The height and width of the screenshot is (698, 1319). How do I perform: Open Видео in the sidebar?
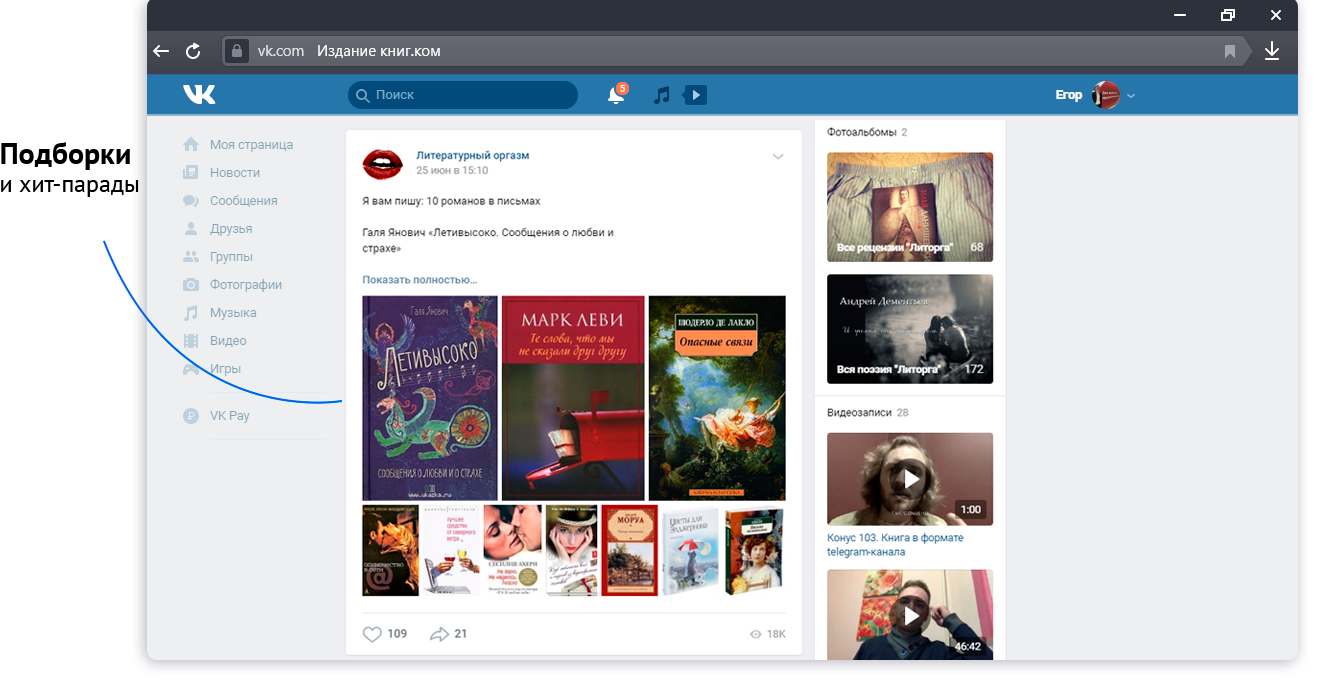(228, 341)
